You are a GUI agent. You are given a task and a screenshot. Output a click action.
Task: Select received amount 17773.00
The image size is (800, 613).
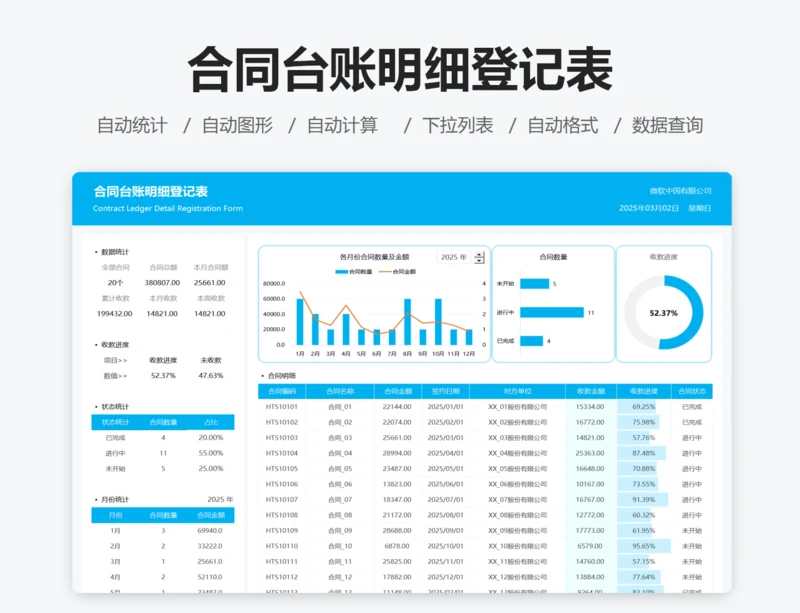(x=590, y=531)
